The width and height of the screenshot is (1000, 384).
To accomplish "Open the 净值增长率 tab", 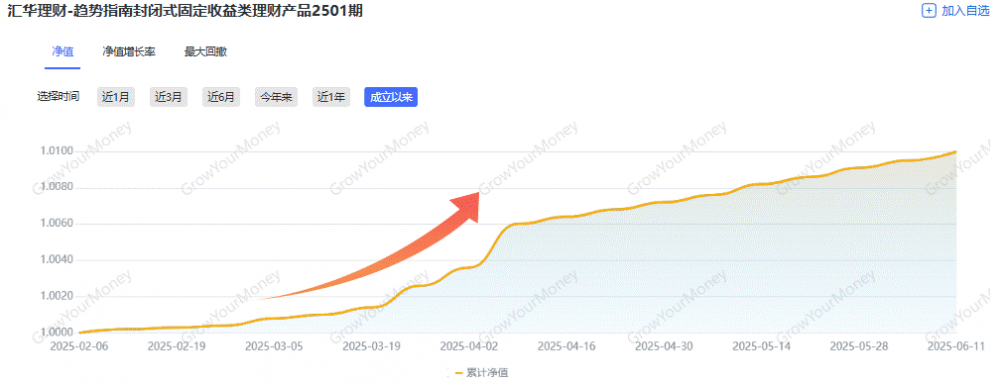I will coord(129,52).
